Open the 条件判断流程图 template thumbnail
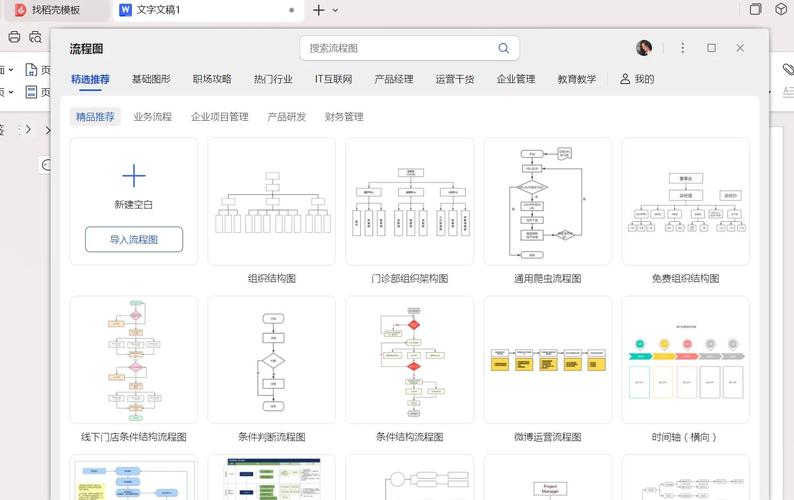Image resolution: width=794 pixels, height=500 pixels. point(271,360)
